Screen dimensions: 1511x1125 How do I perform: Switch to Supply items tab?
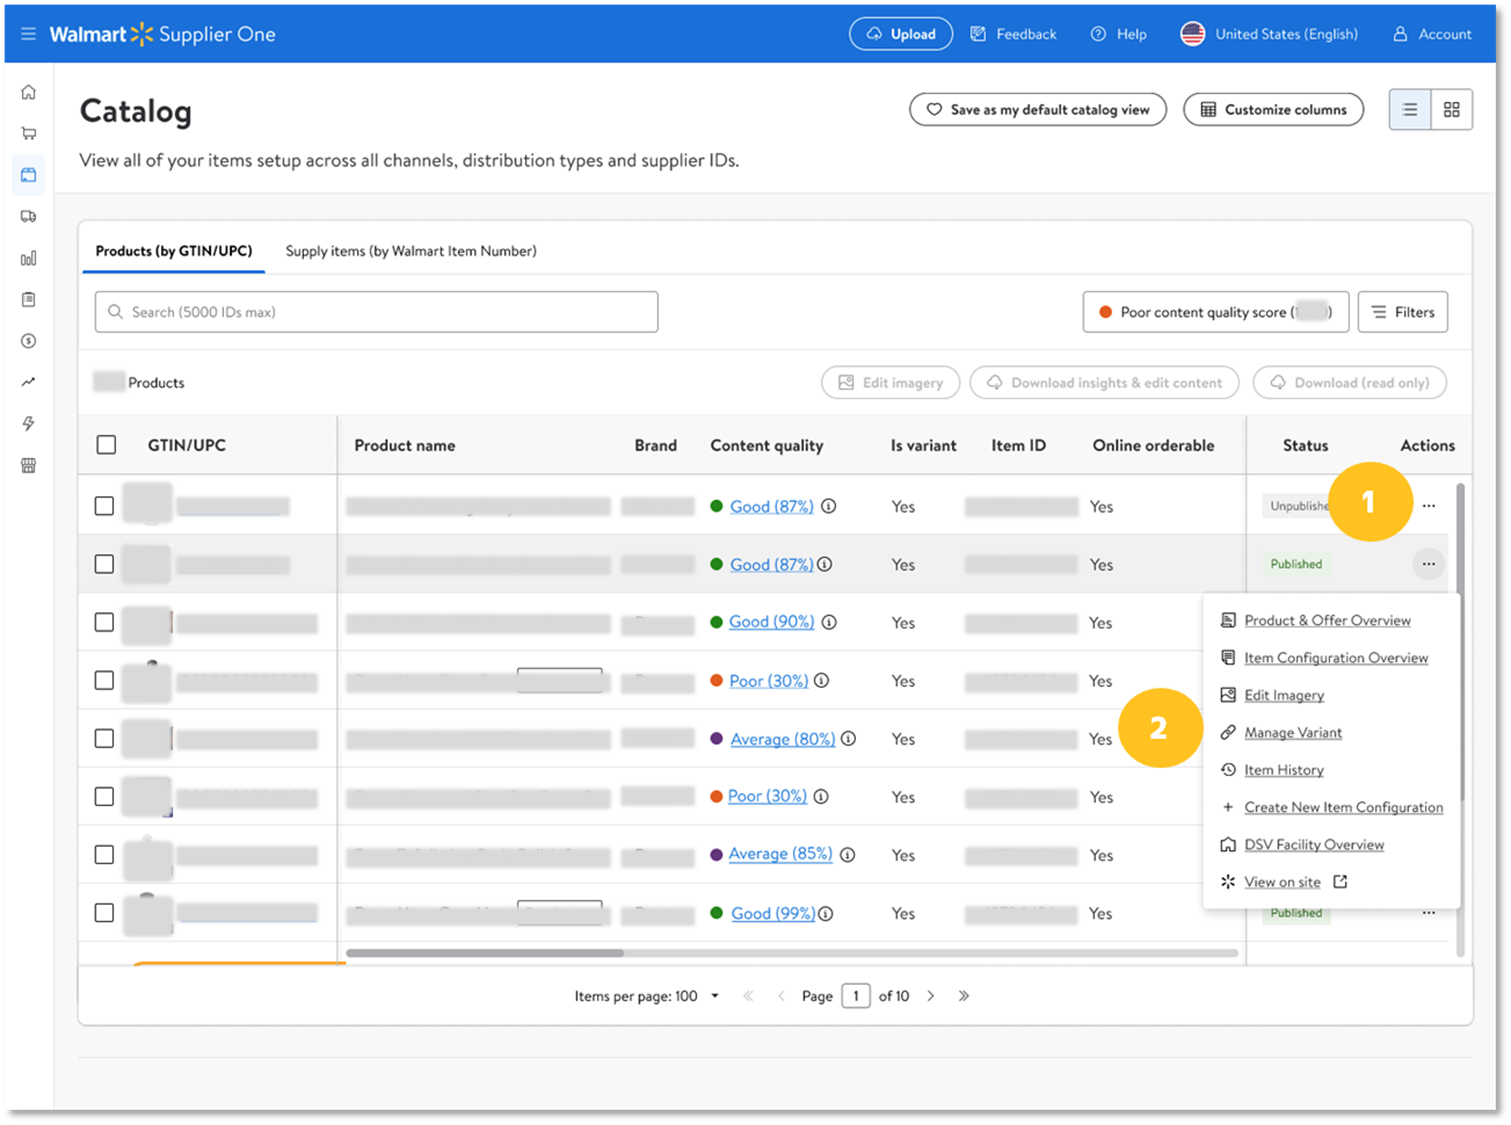[x=411, y=251]
